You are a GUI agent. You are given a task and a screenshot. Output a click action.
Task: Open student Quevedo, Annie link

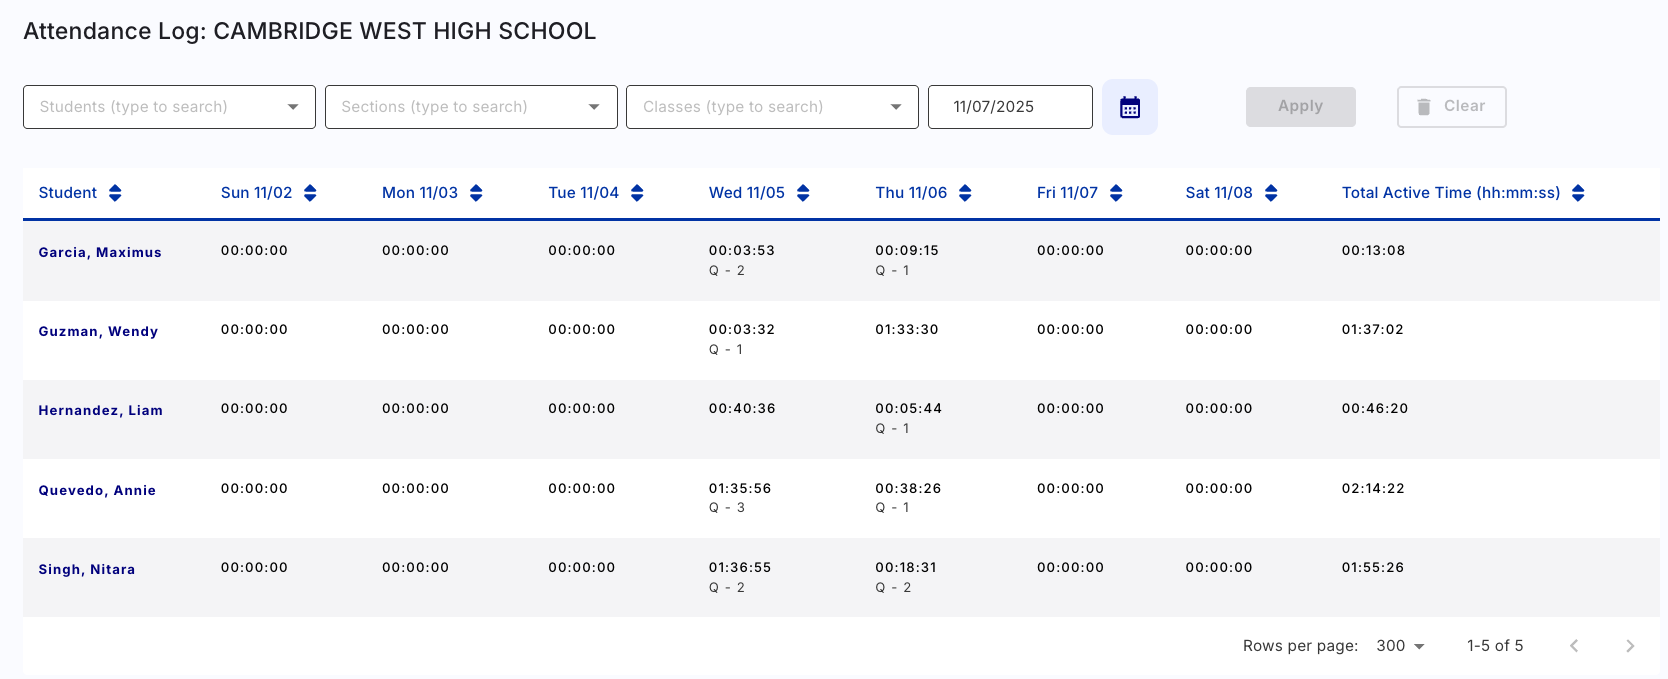(x=97, y=490)
